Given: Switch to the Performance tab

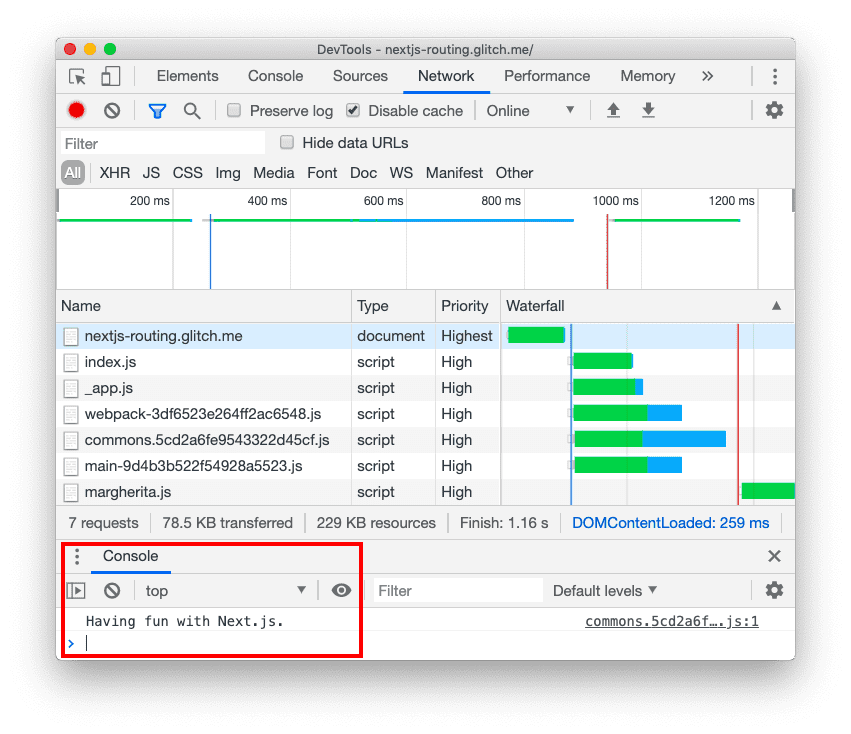Looking at the screenshot, I should 547,76.
